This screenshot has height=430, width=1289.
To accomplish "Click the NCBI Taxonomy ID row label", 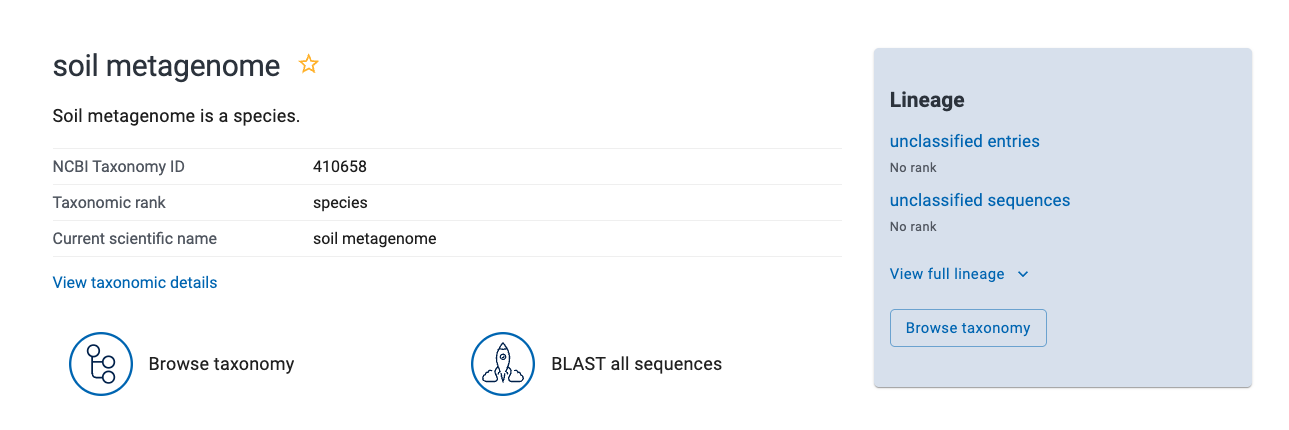I will pyautogui.click(x=118, y=167).
